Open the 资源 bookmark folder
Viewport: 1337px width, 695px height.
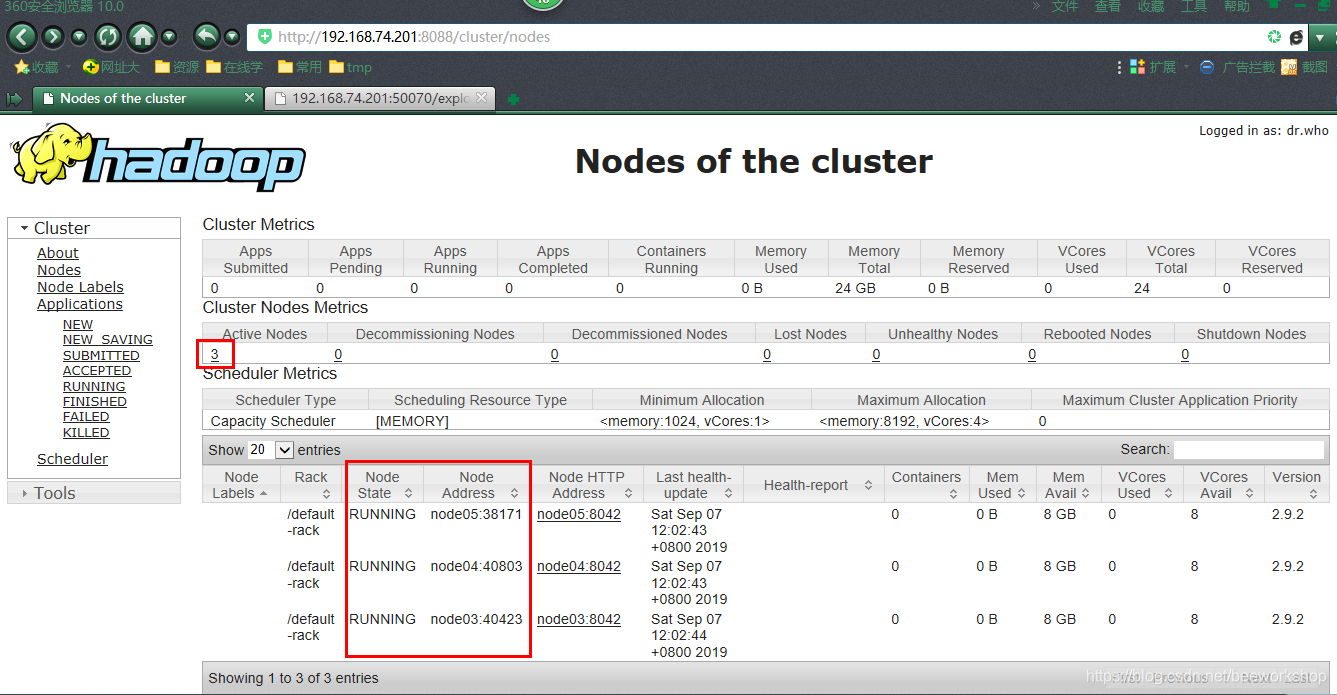click(x=177, y=67)
